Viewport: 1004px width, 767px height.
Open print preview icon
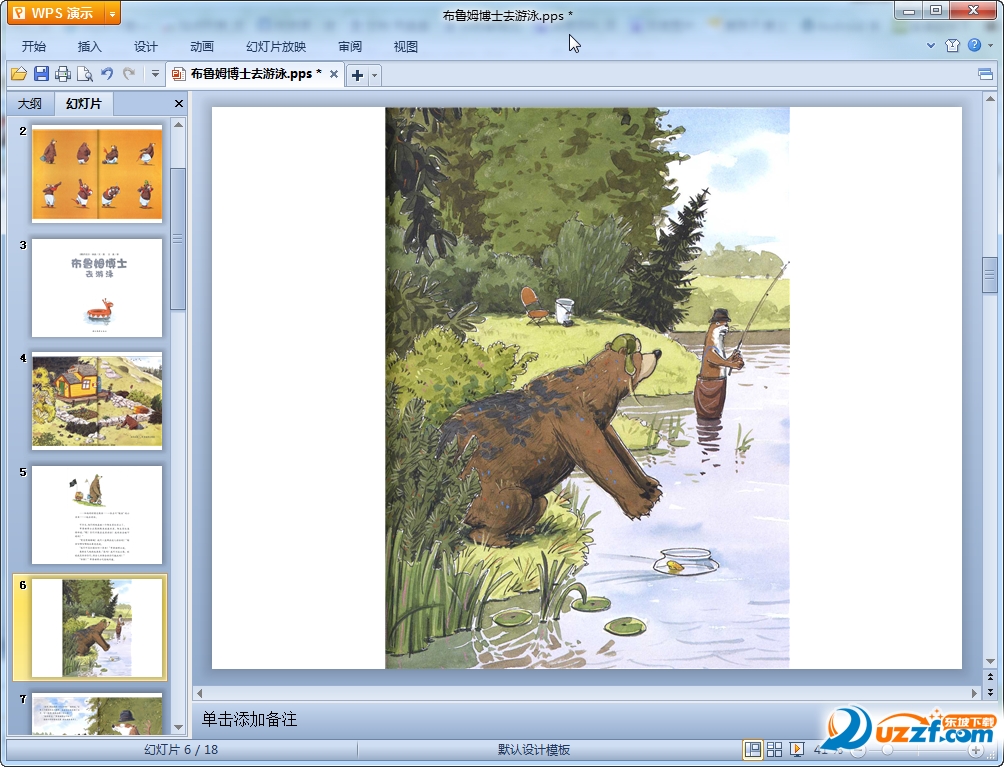point(85,74)
